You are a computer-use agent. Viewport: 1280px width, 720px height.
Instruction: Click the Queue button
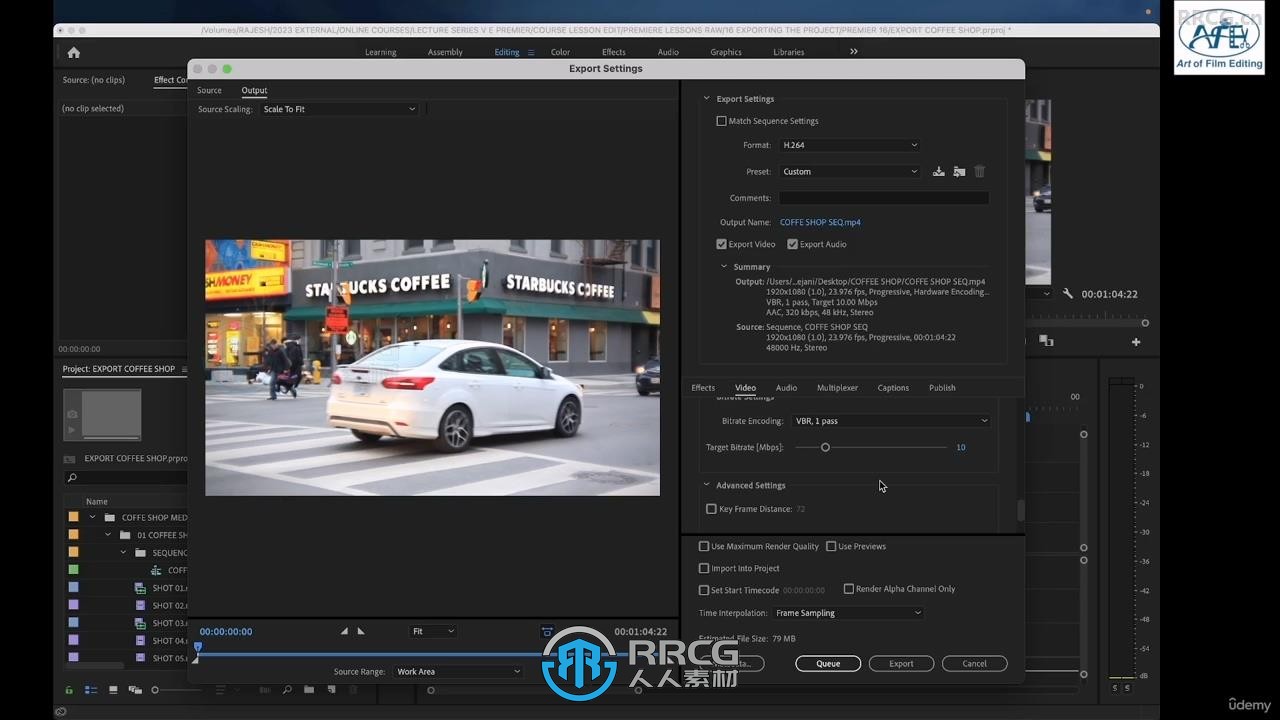(x=828, y=663)
